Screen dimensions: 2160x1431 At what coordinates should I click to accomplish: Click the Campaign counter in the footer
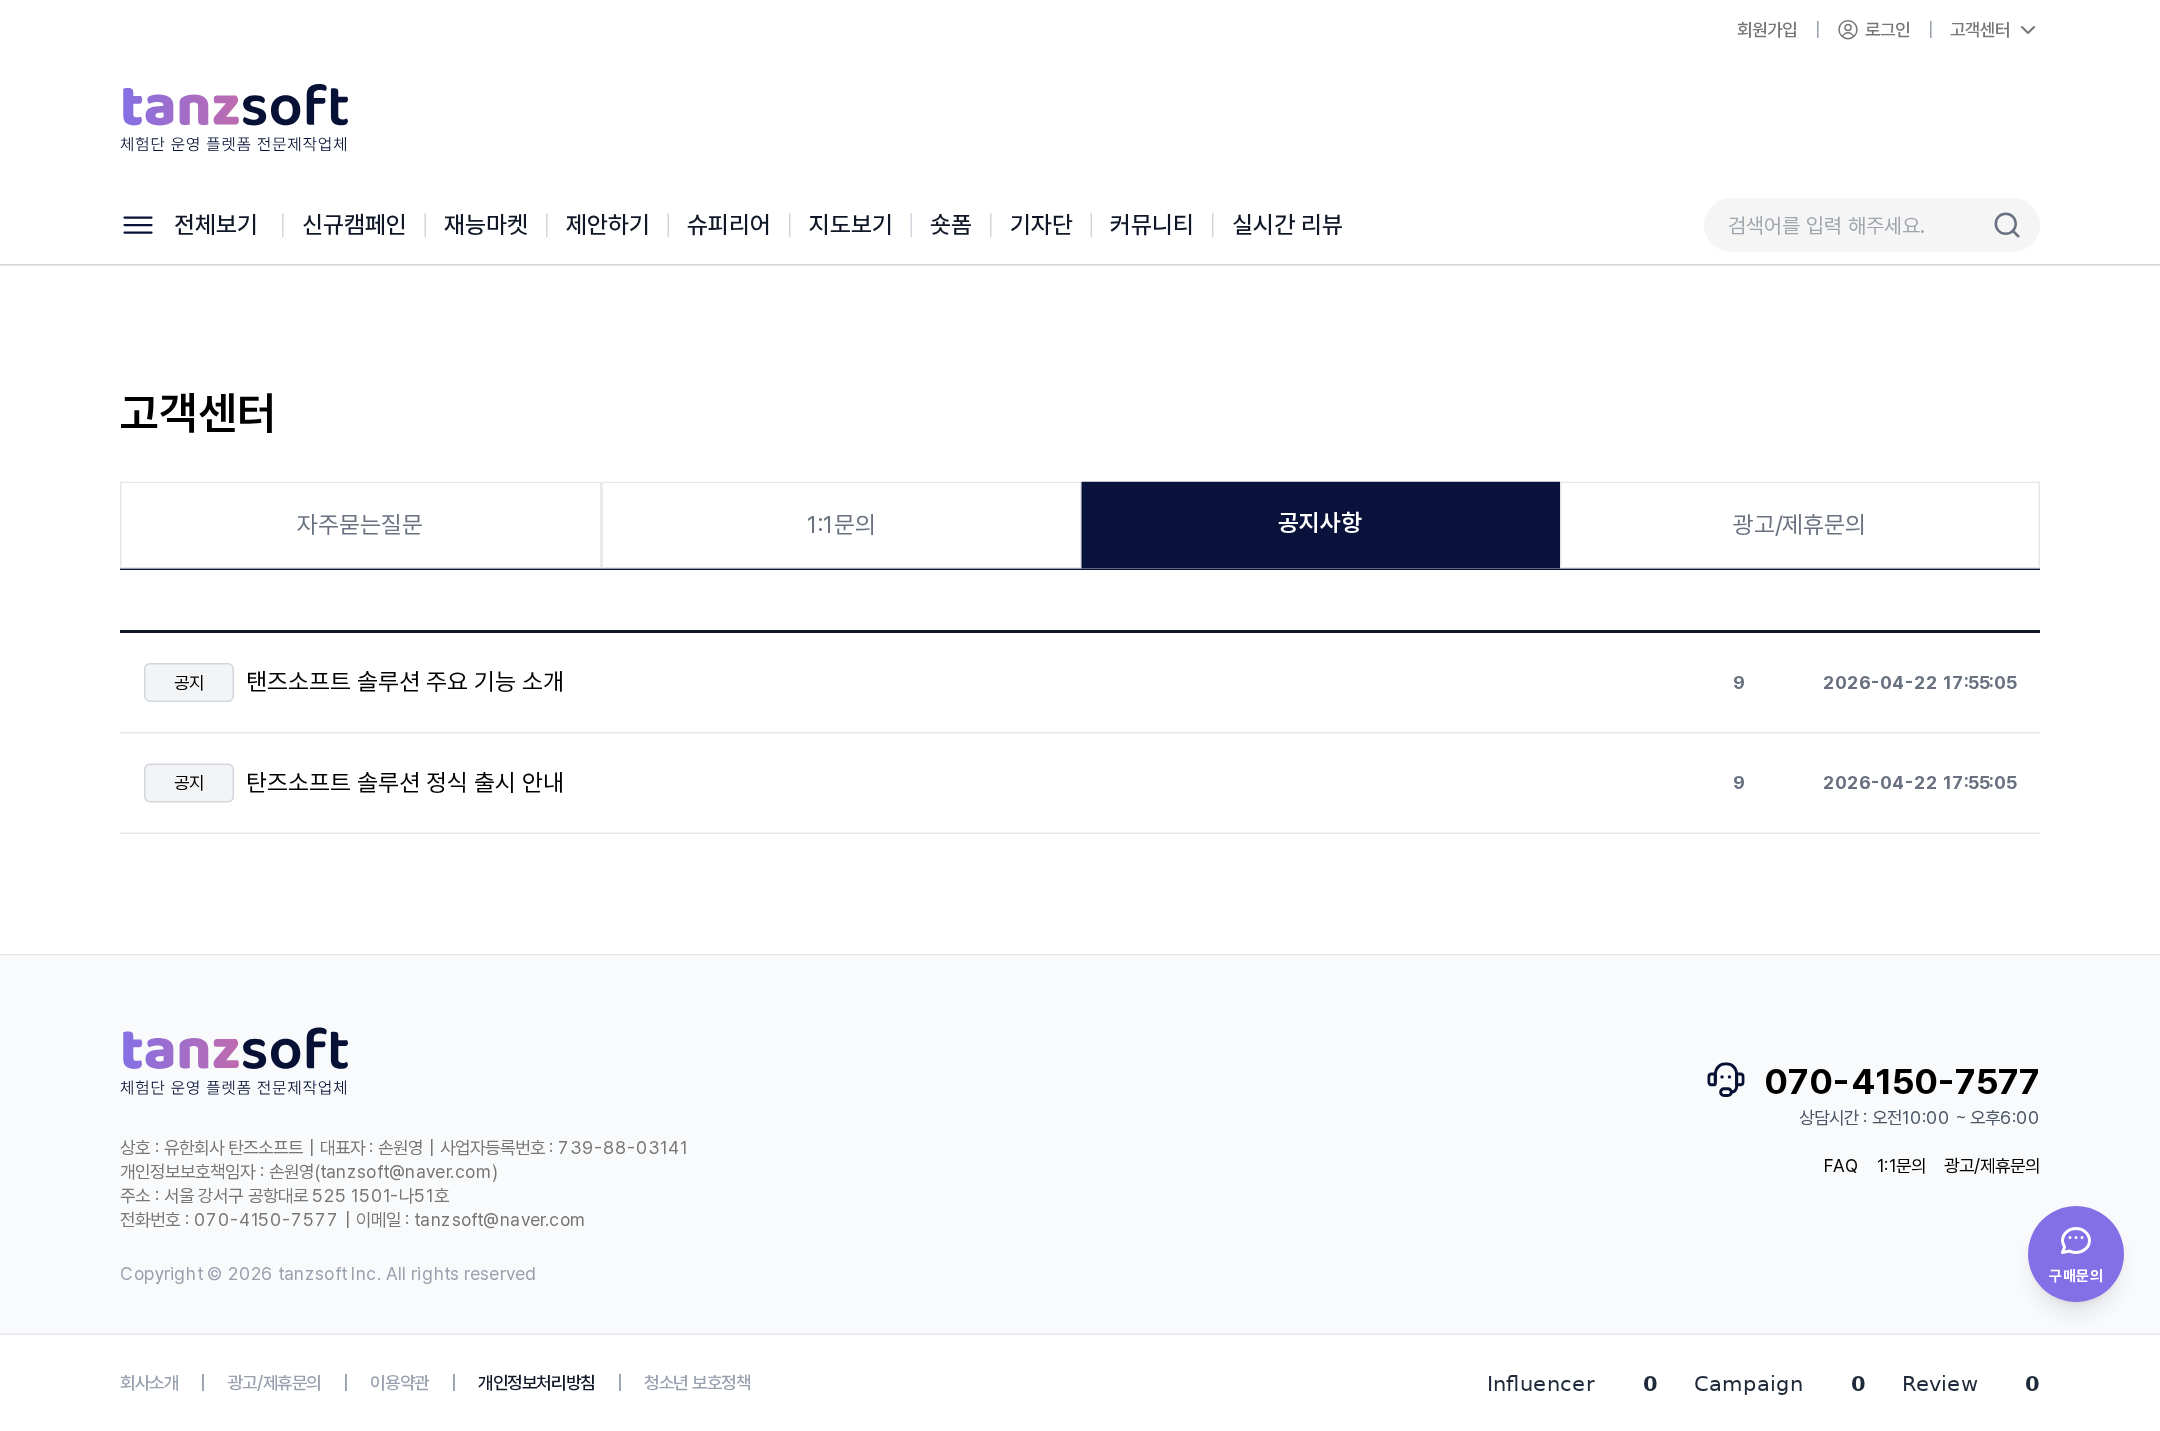click(1779, 1384)
